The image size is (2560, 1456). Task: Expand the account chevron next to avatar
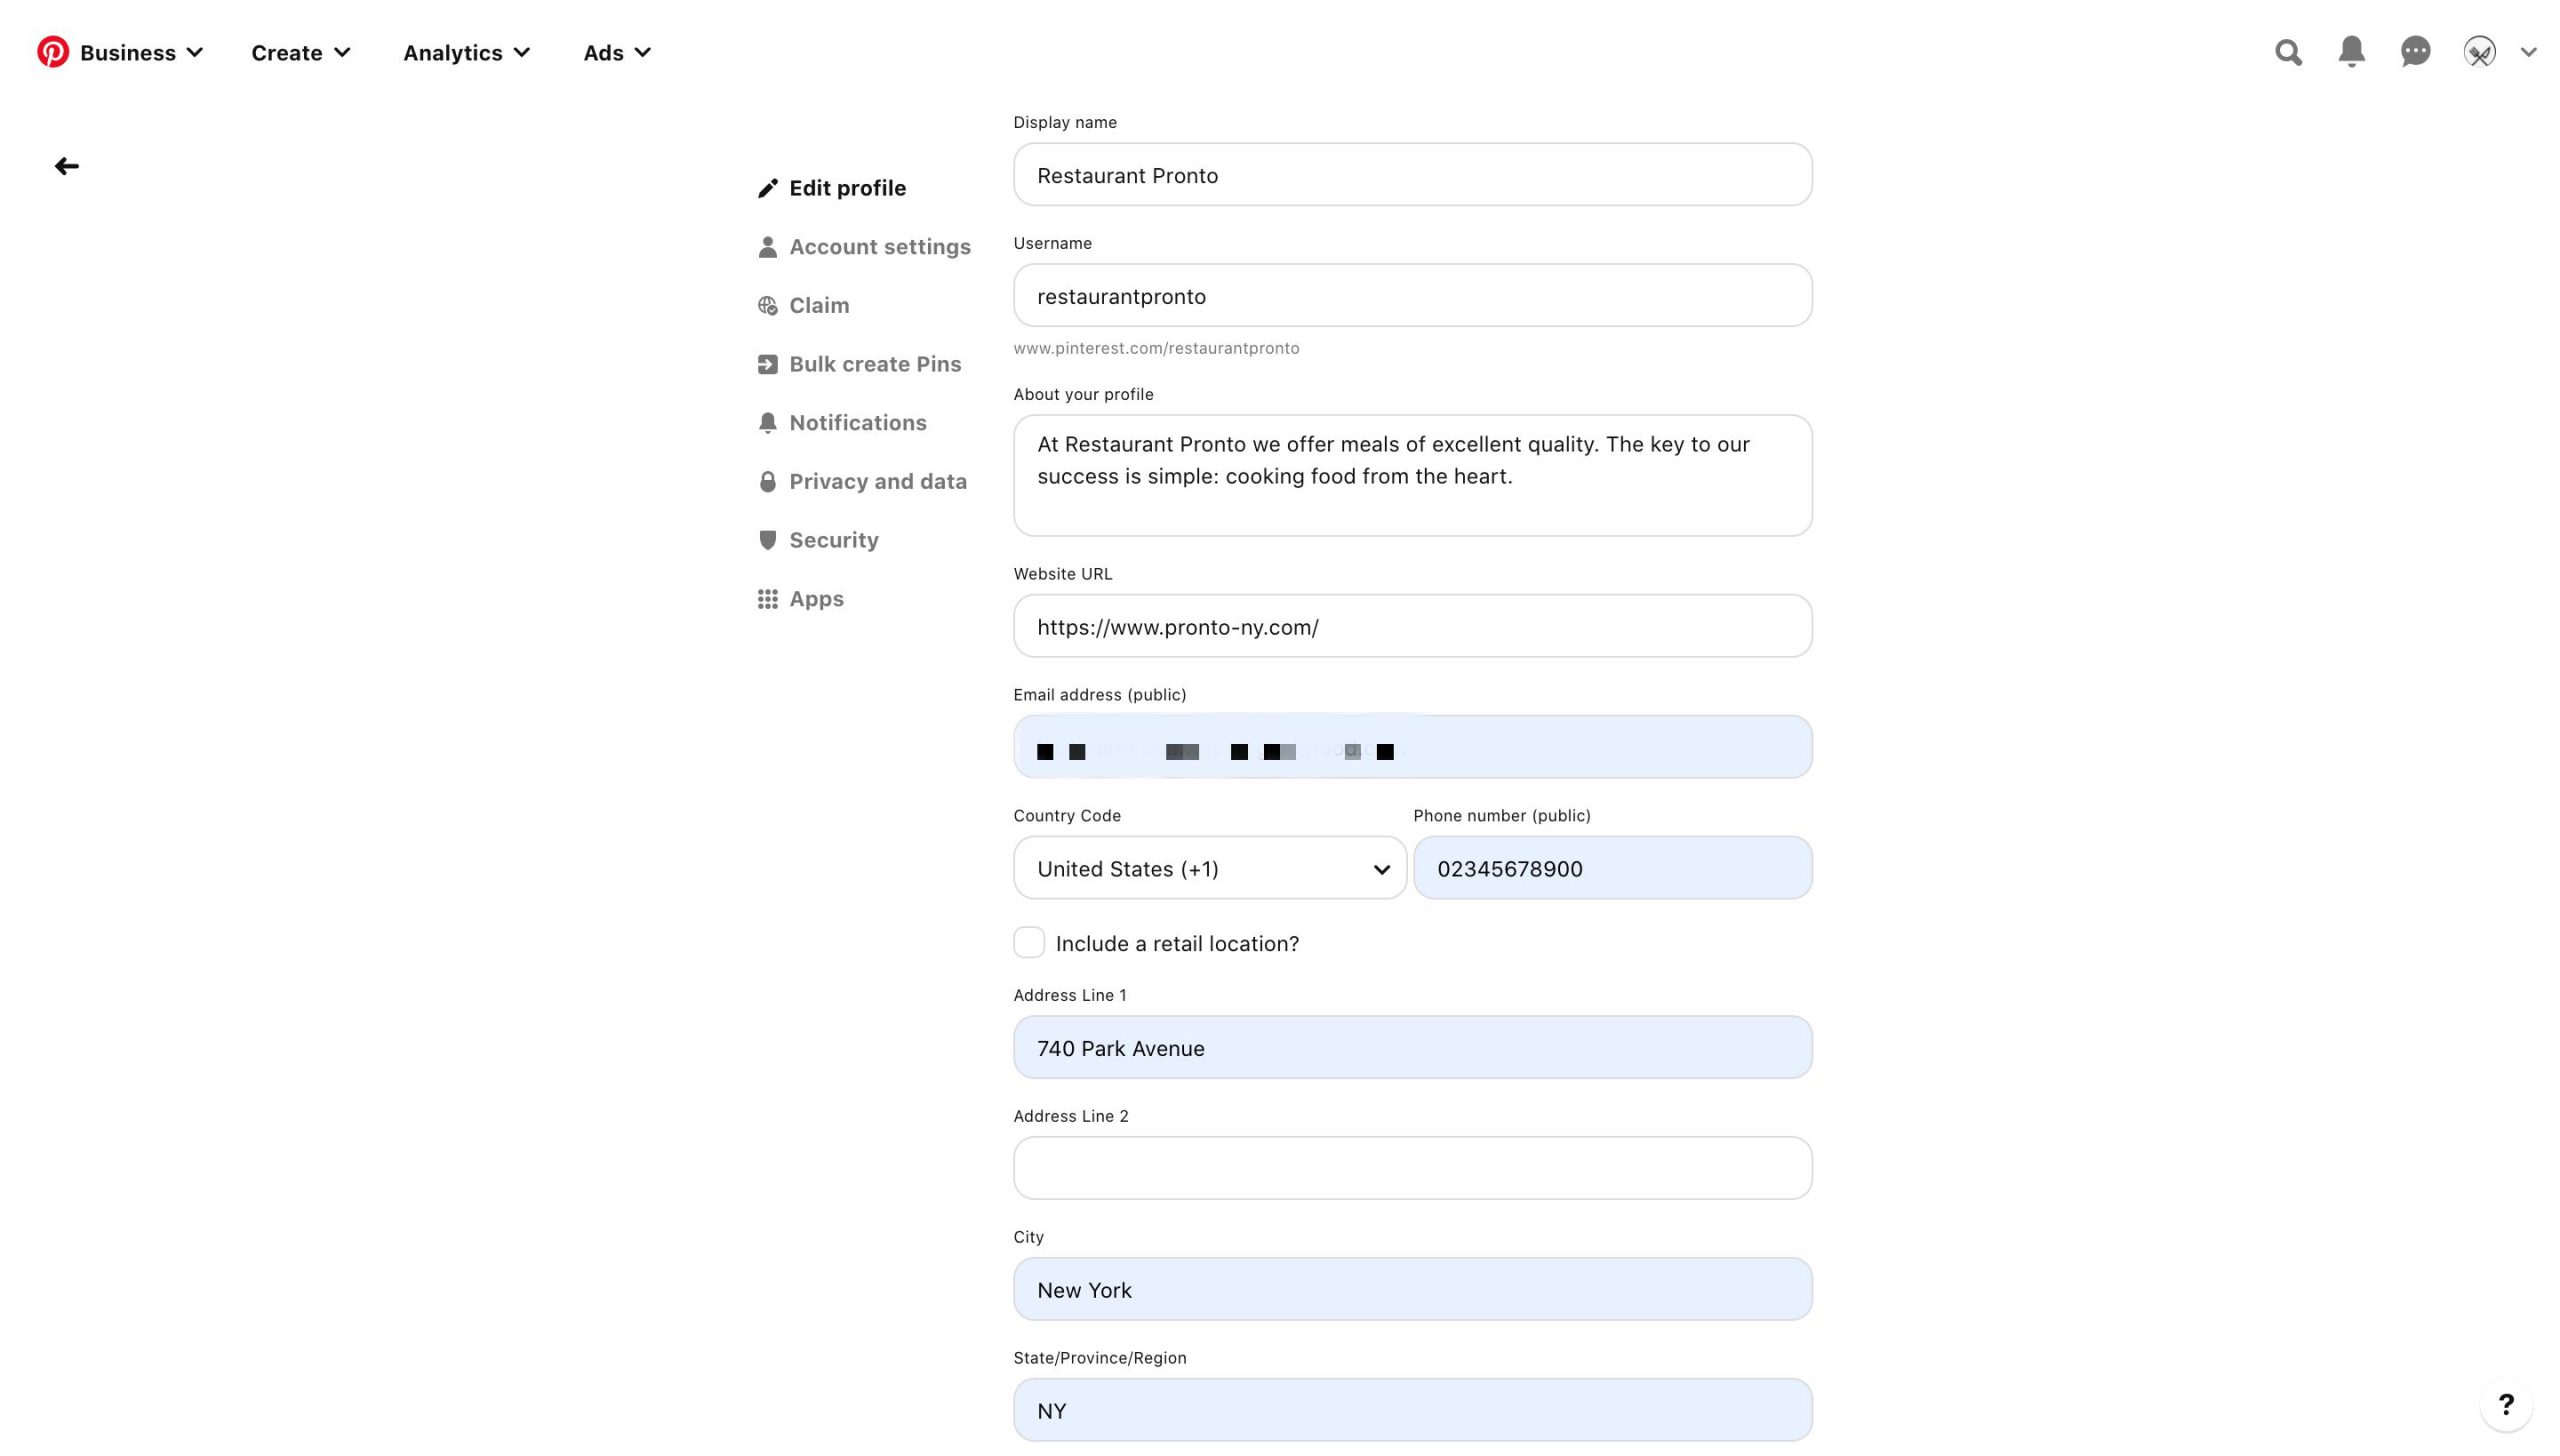tap(2528, 52)
